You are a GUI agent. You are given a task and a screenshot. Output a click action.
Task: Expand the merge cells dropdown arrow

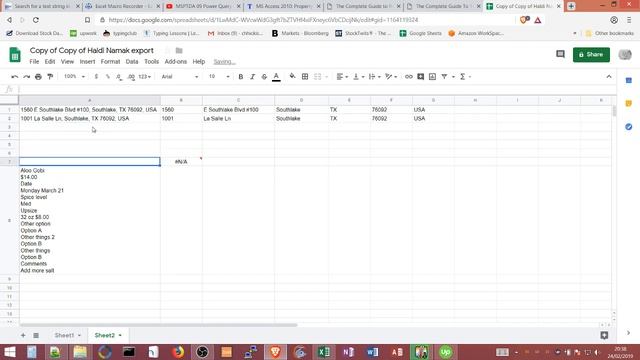point(327,77)
